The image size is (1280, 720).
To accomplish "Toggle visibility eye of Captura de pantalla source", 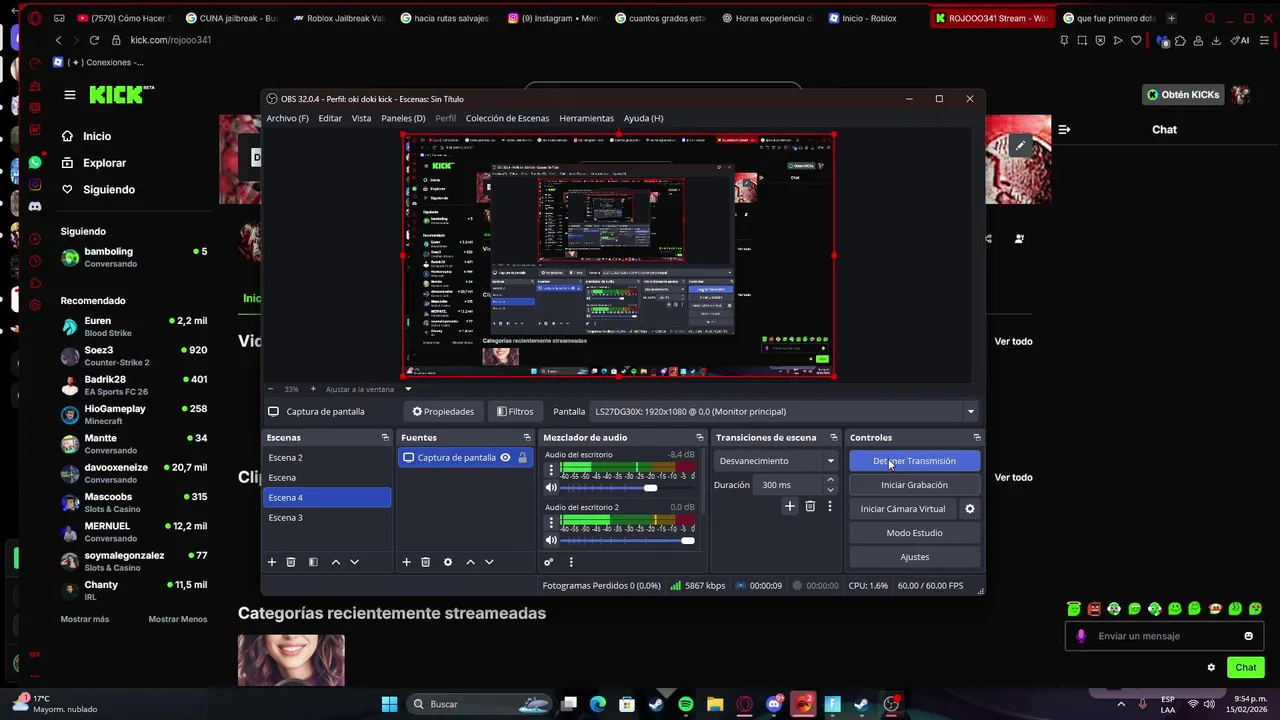I will [x=505, y=458].
